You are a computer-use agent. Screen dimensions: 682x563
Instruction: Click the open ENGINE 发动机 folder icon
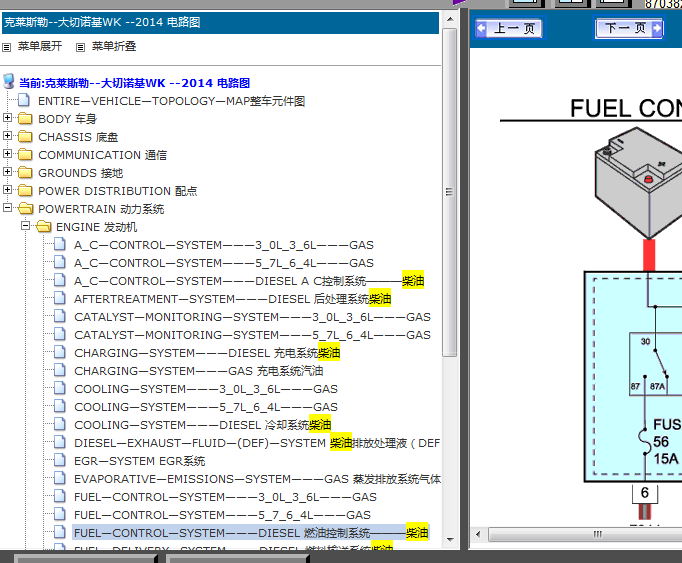coord(43,227)
